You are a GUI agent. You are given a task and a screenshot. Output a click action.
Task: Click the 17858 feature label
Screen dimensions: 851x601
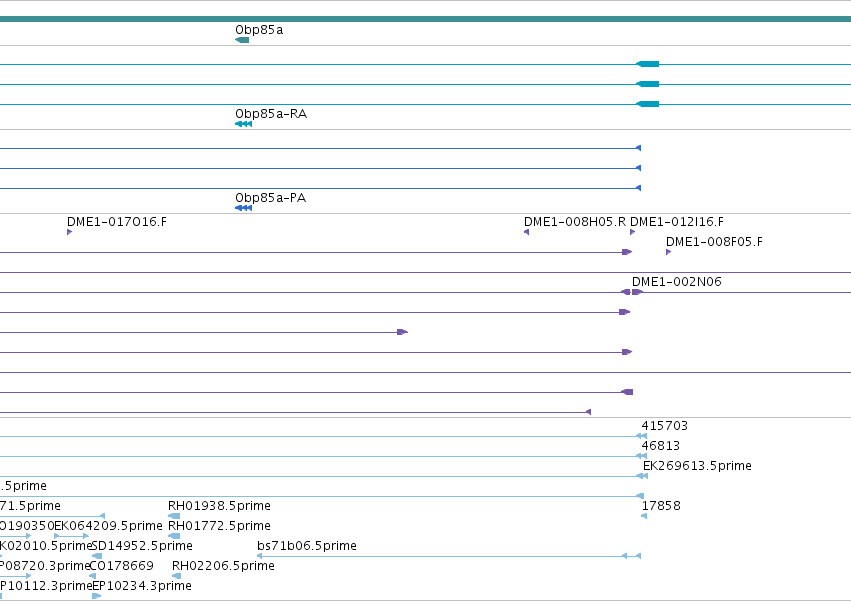[661, 506]
